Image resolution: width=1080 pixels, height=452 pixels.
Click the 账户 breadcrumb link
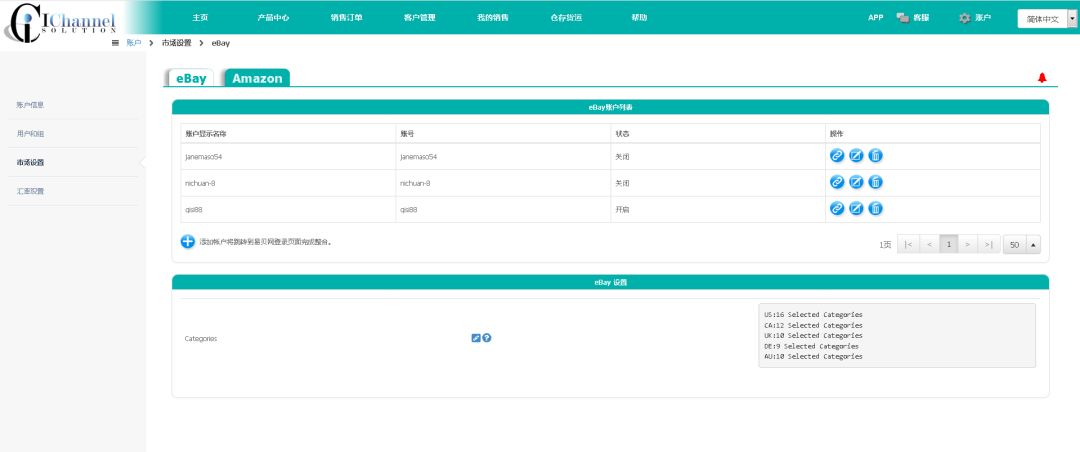134,43
